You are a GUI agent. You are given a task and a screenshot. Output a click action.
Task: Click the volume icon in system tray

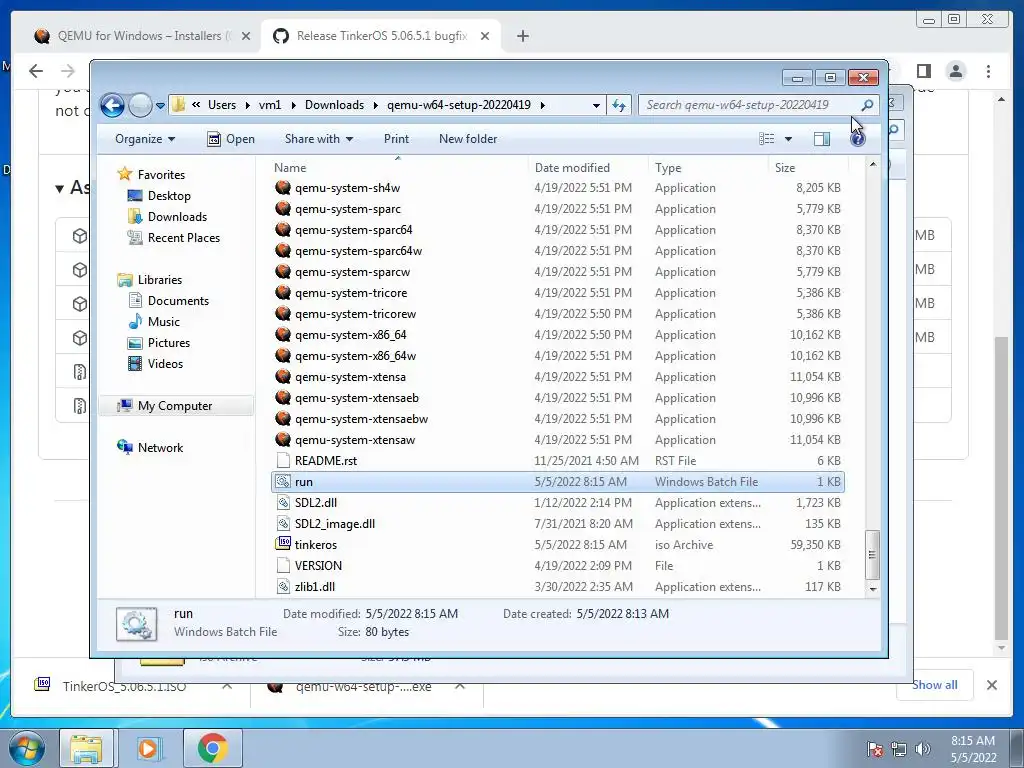[923, 748]
